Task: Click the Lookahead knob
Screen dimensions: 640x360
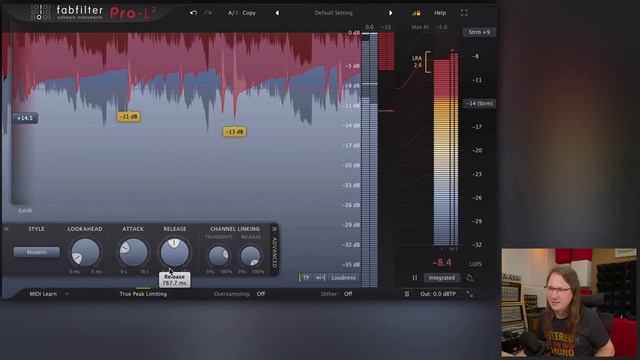Action: [x=85, y=252]
